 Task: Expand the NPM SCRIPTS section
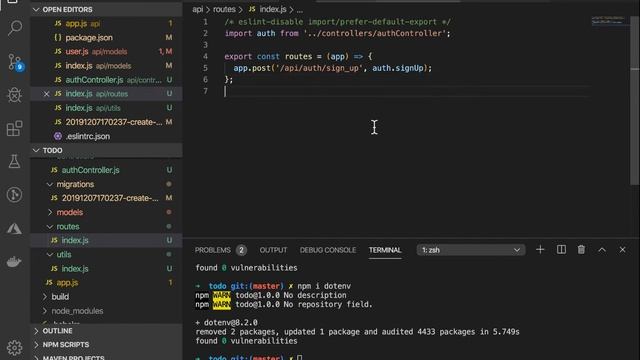[106, 345]
